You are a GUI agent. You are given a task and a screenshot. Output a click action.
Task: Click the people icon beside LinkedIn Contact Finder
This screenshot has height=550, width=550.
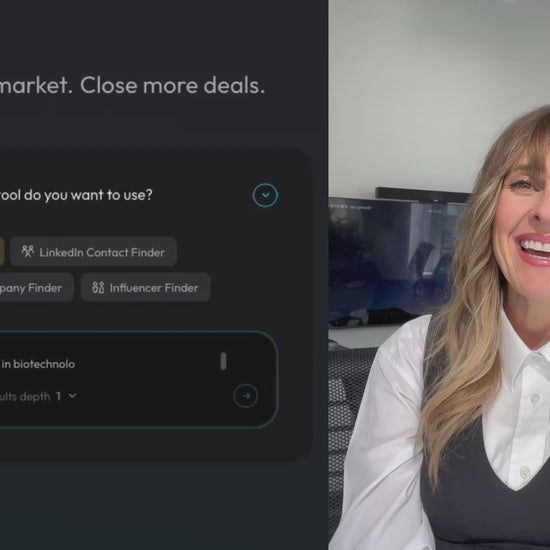28,251
